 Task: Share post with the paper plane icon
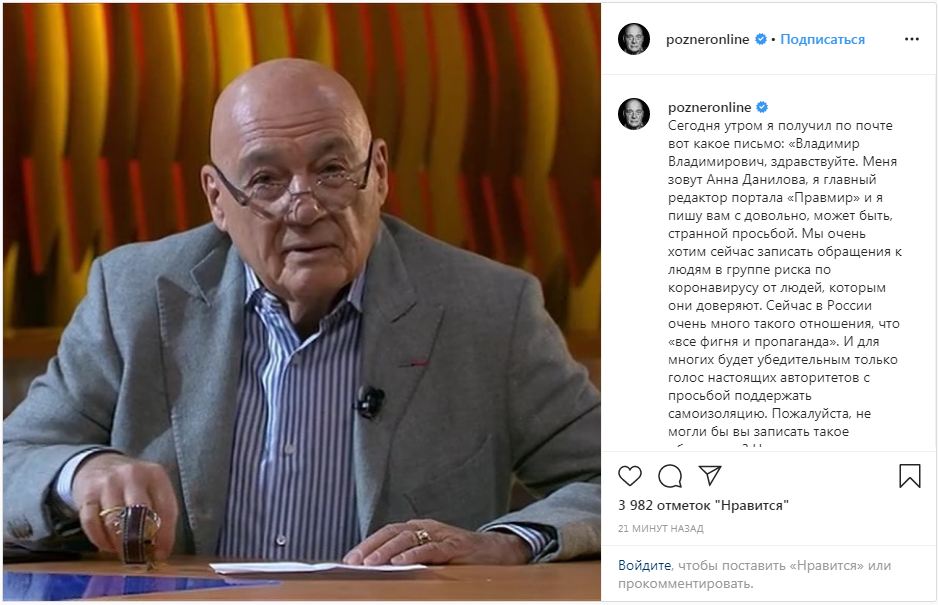pyautogui.click(x=710, y=475)
